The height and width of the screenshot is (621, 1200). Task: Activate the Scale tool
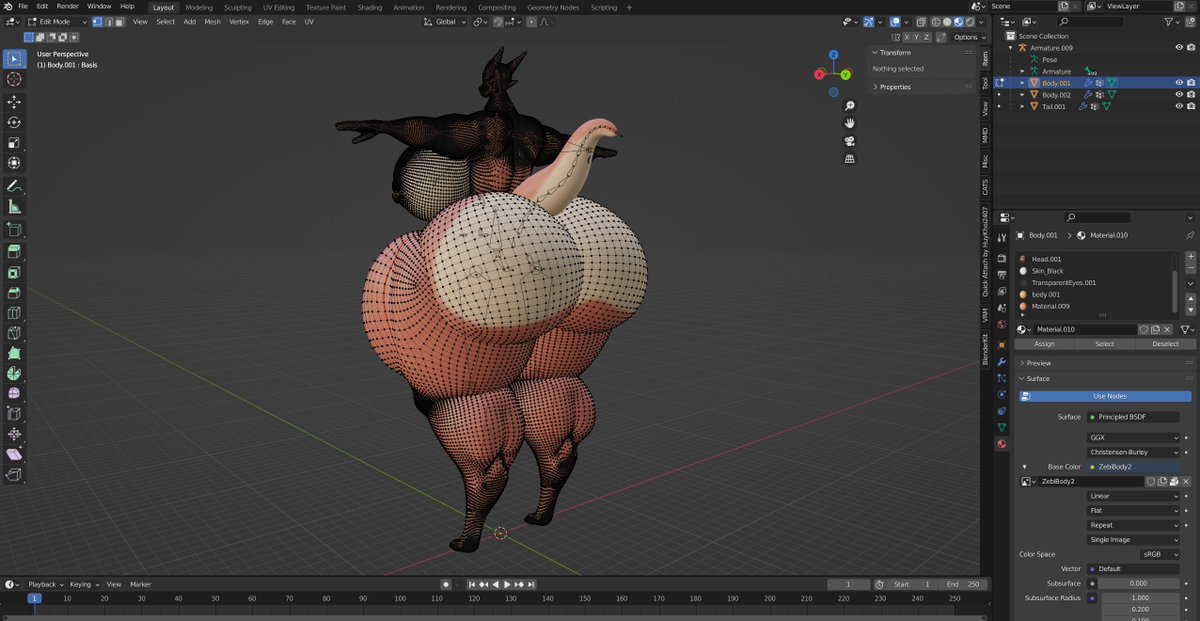(14, 143)
